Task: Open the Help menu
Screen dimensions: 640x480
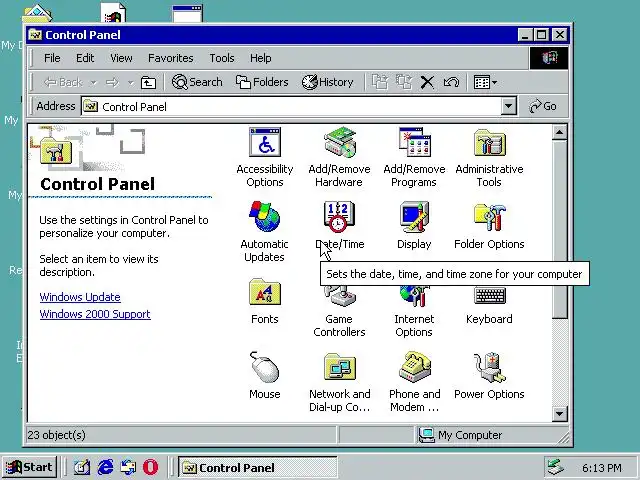Action: (261, 58)
